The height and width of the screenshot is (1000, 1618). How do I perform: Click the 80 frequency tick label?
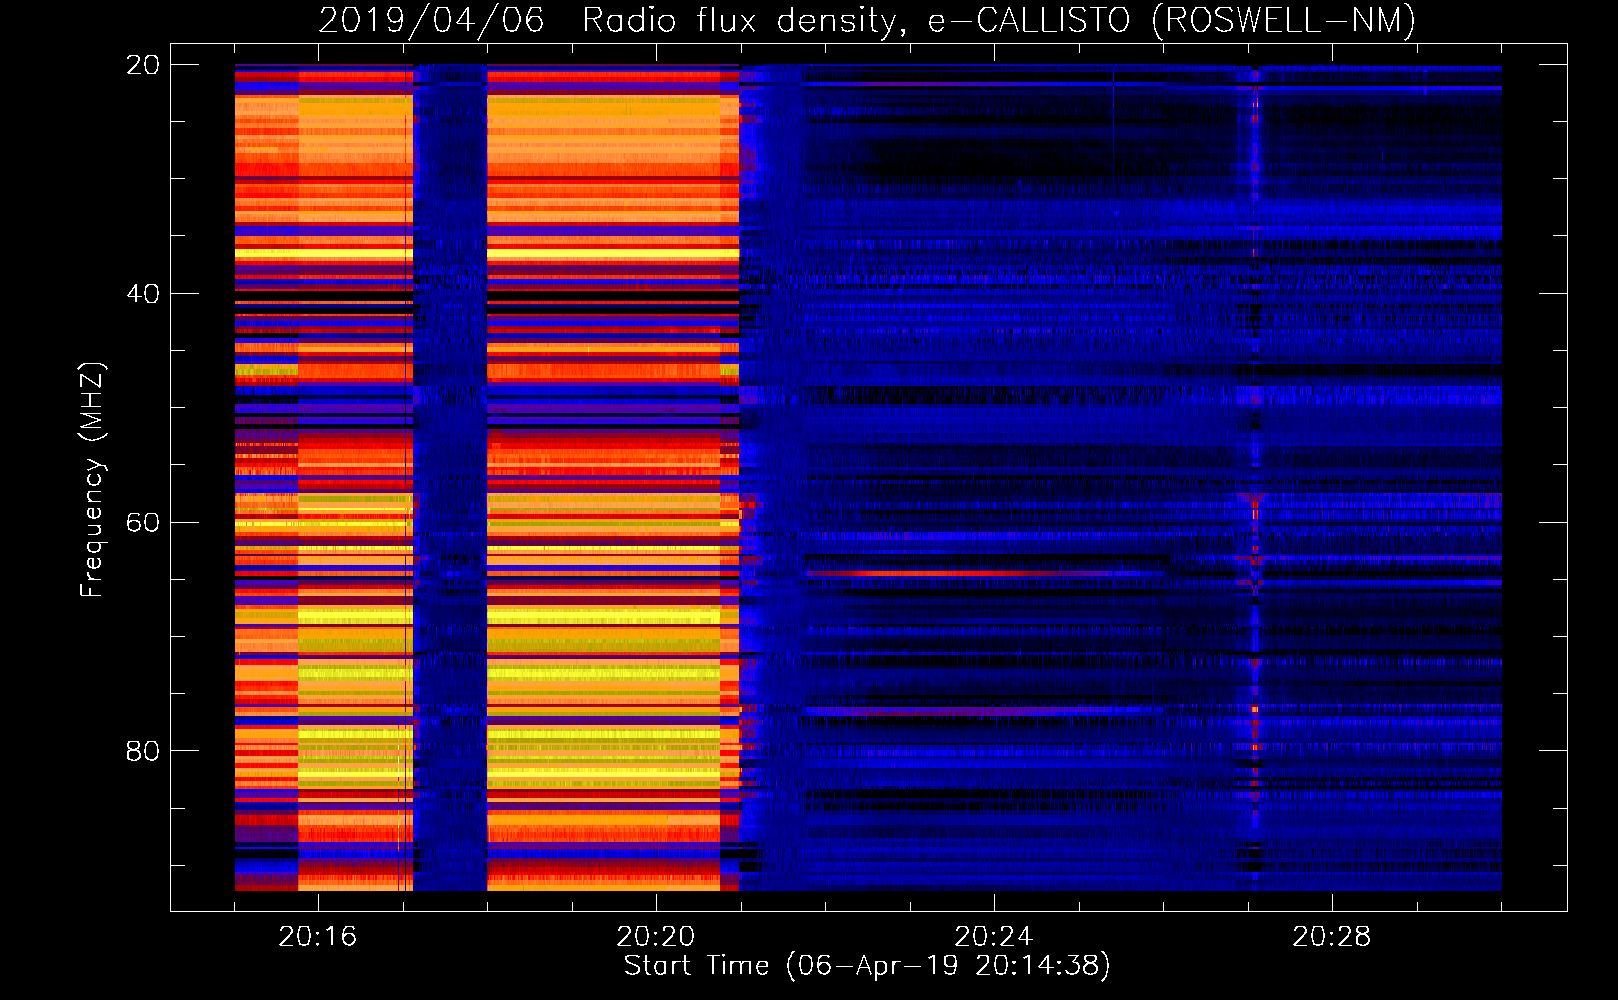[142, 750]
